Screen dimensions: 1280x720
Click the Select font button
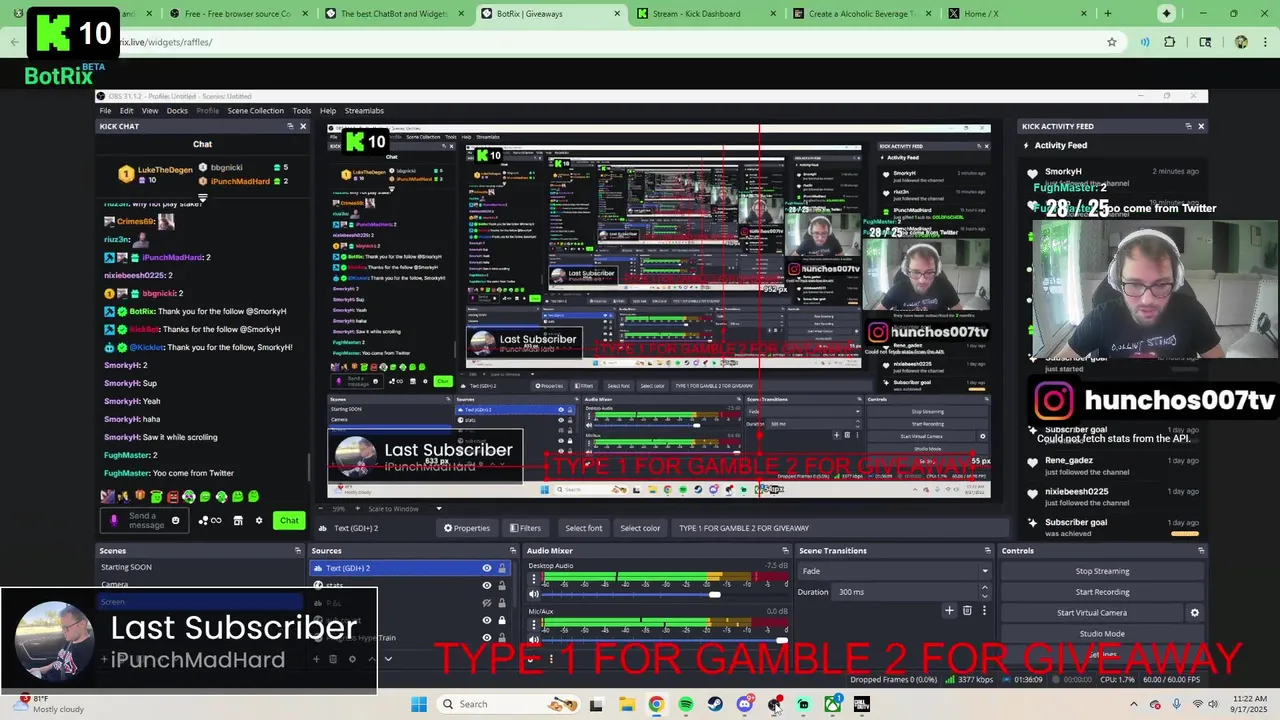pos(584,528)
